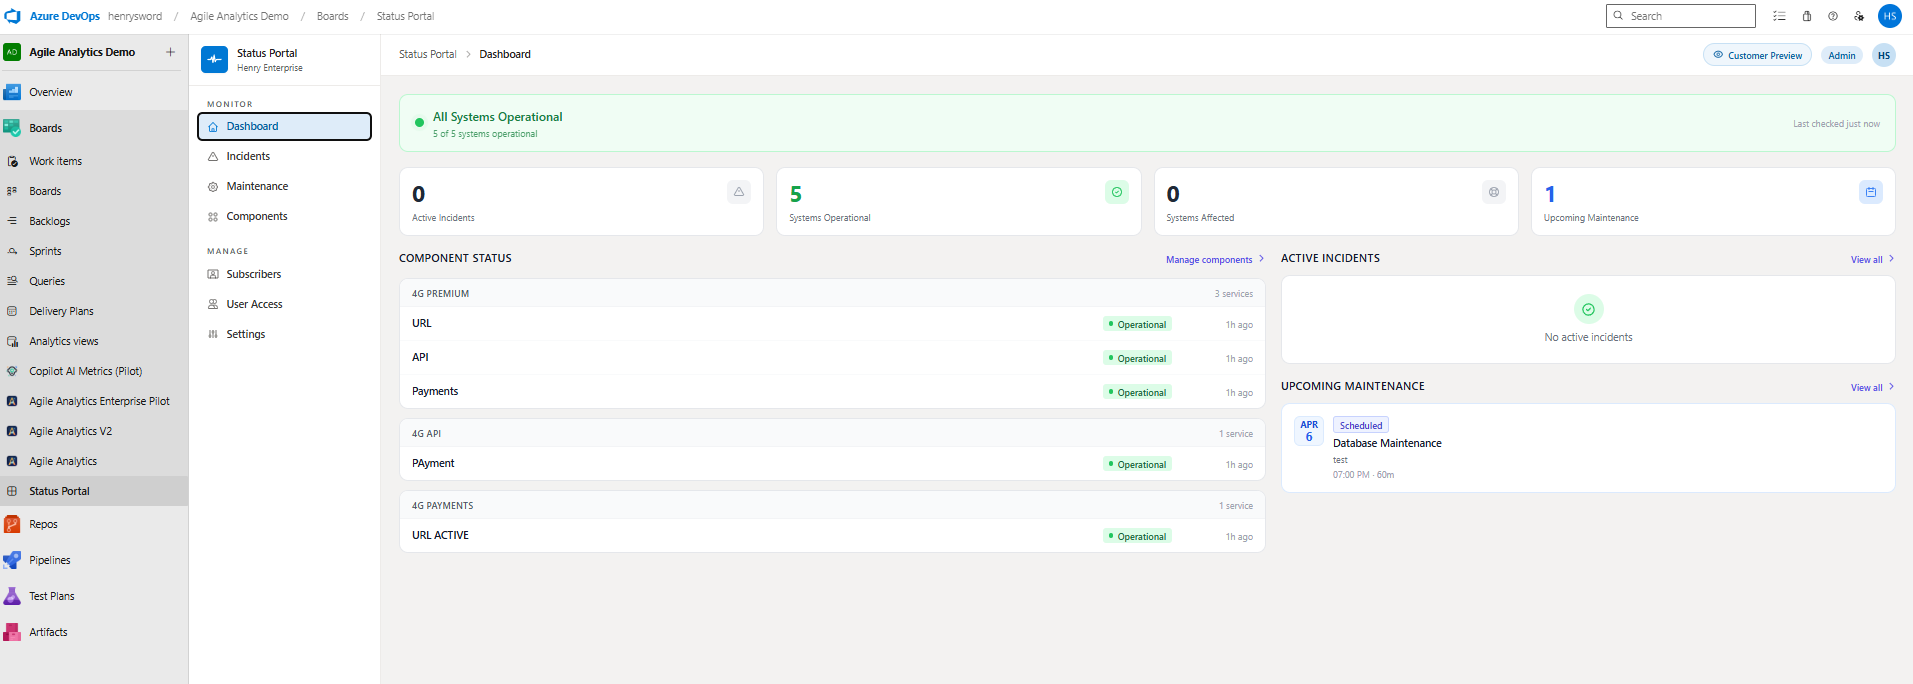The width and height of the screenshot is (1913, 684).
Task: Click the Overview icon in the sidebar
Action: (x=12, y=92)
